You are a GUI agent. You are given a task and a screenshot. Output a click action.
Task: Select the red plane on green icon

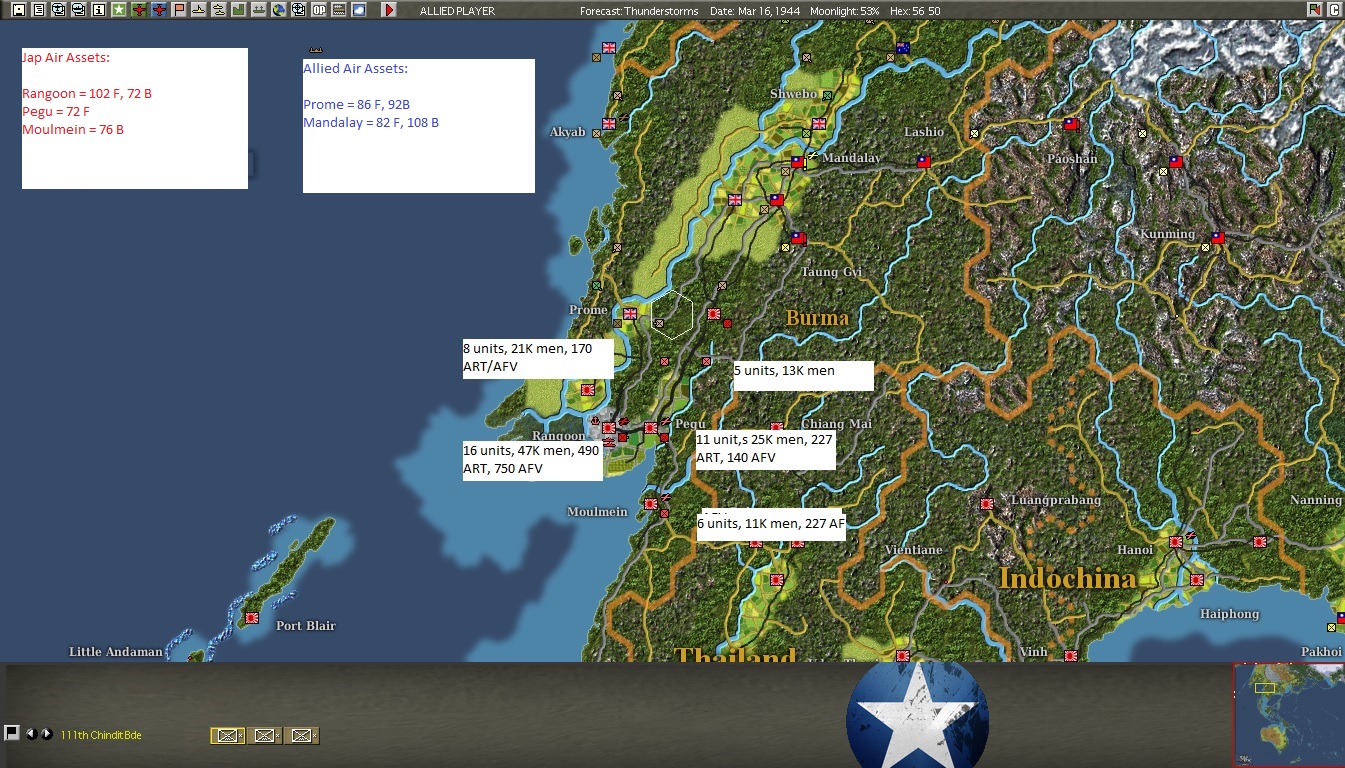[x=139, y=10]
